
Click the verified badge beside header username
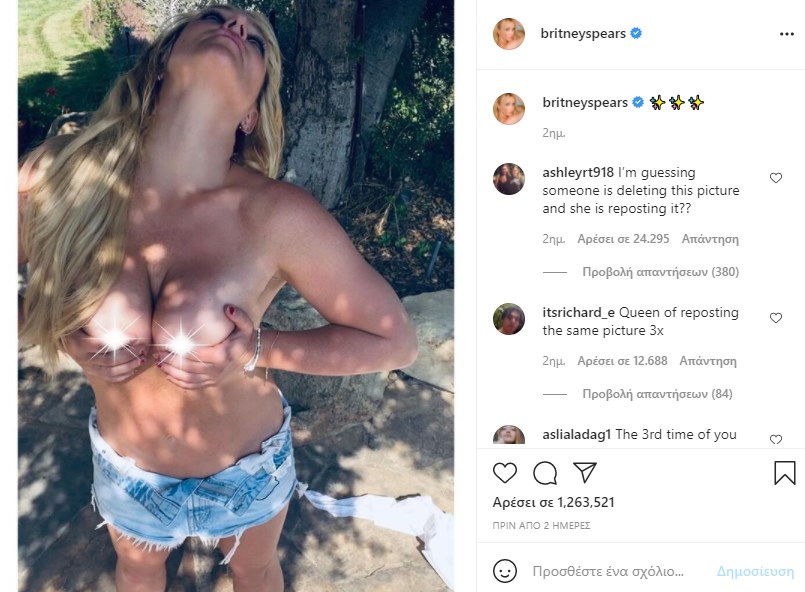click(636, 33)
